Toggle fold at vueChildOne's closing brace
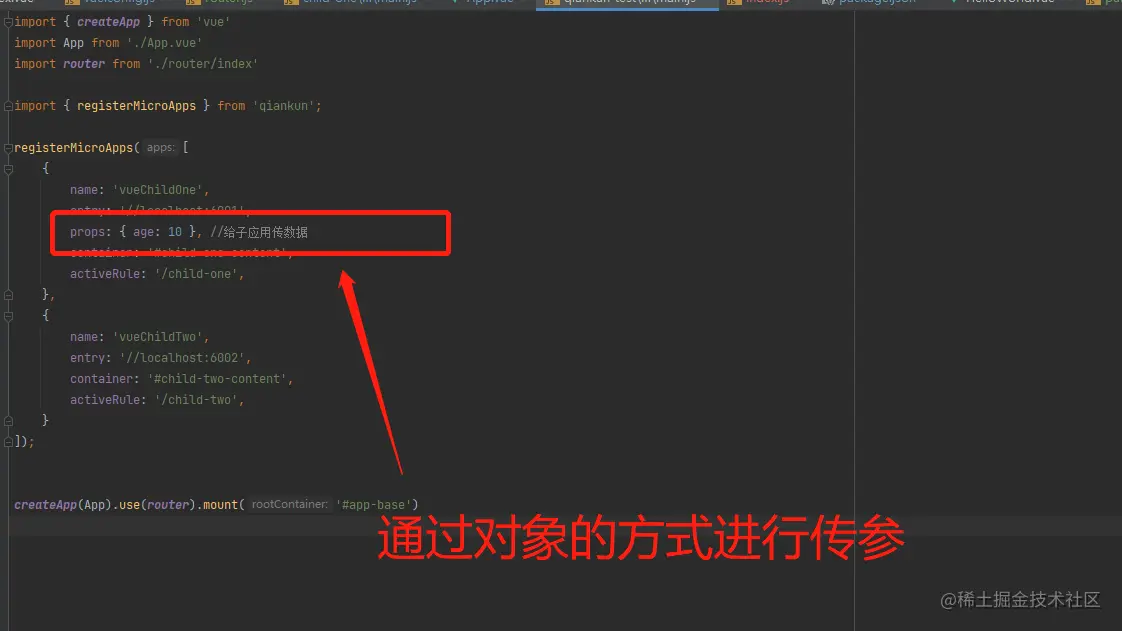The image size is (1122, 631). pyautogui.click(x=8, y=295)
